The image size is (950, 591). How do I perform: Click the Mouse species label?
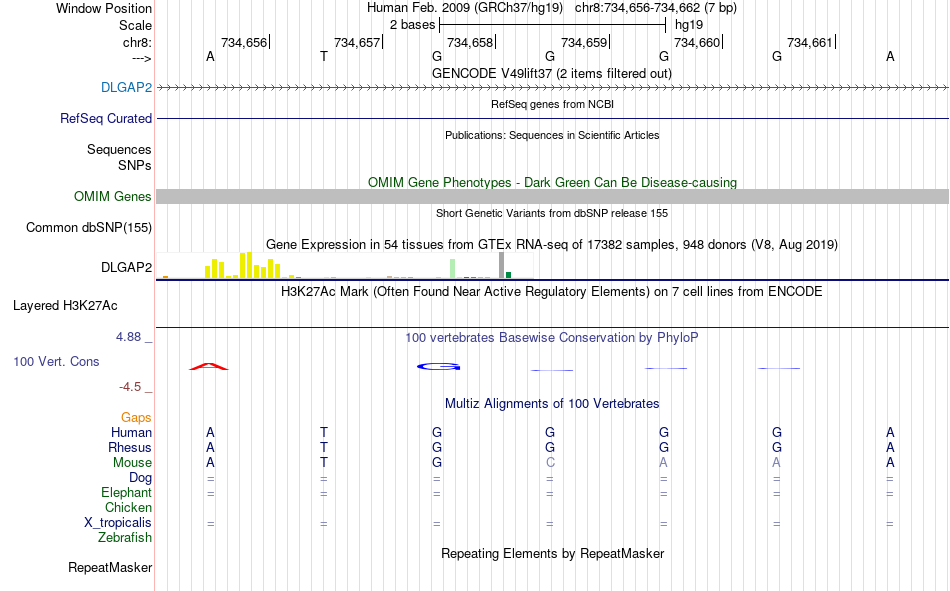(x=132, y=462)
